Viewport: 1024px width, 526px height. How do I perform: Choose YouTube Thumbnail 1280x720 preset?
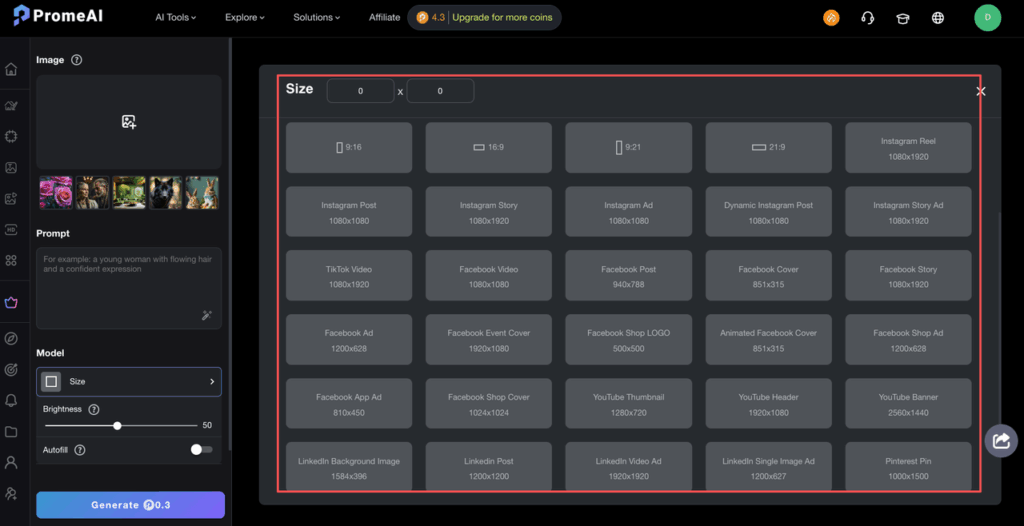pos(628,404)
